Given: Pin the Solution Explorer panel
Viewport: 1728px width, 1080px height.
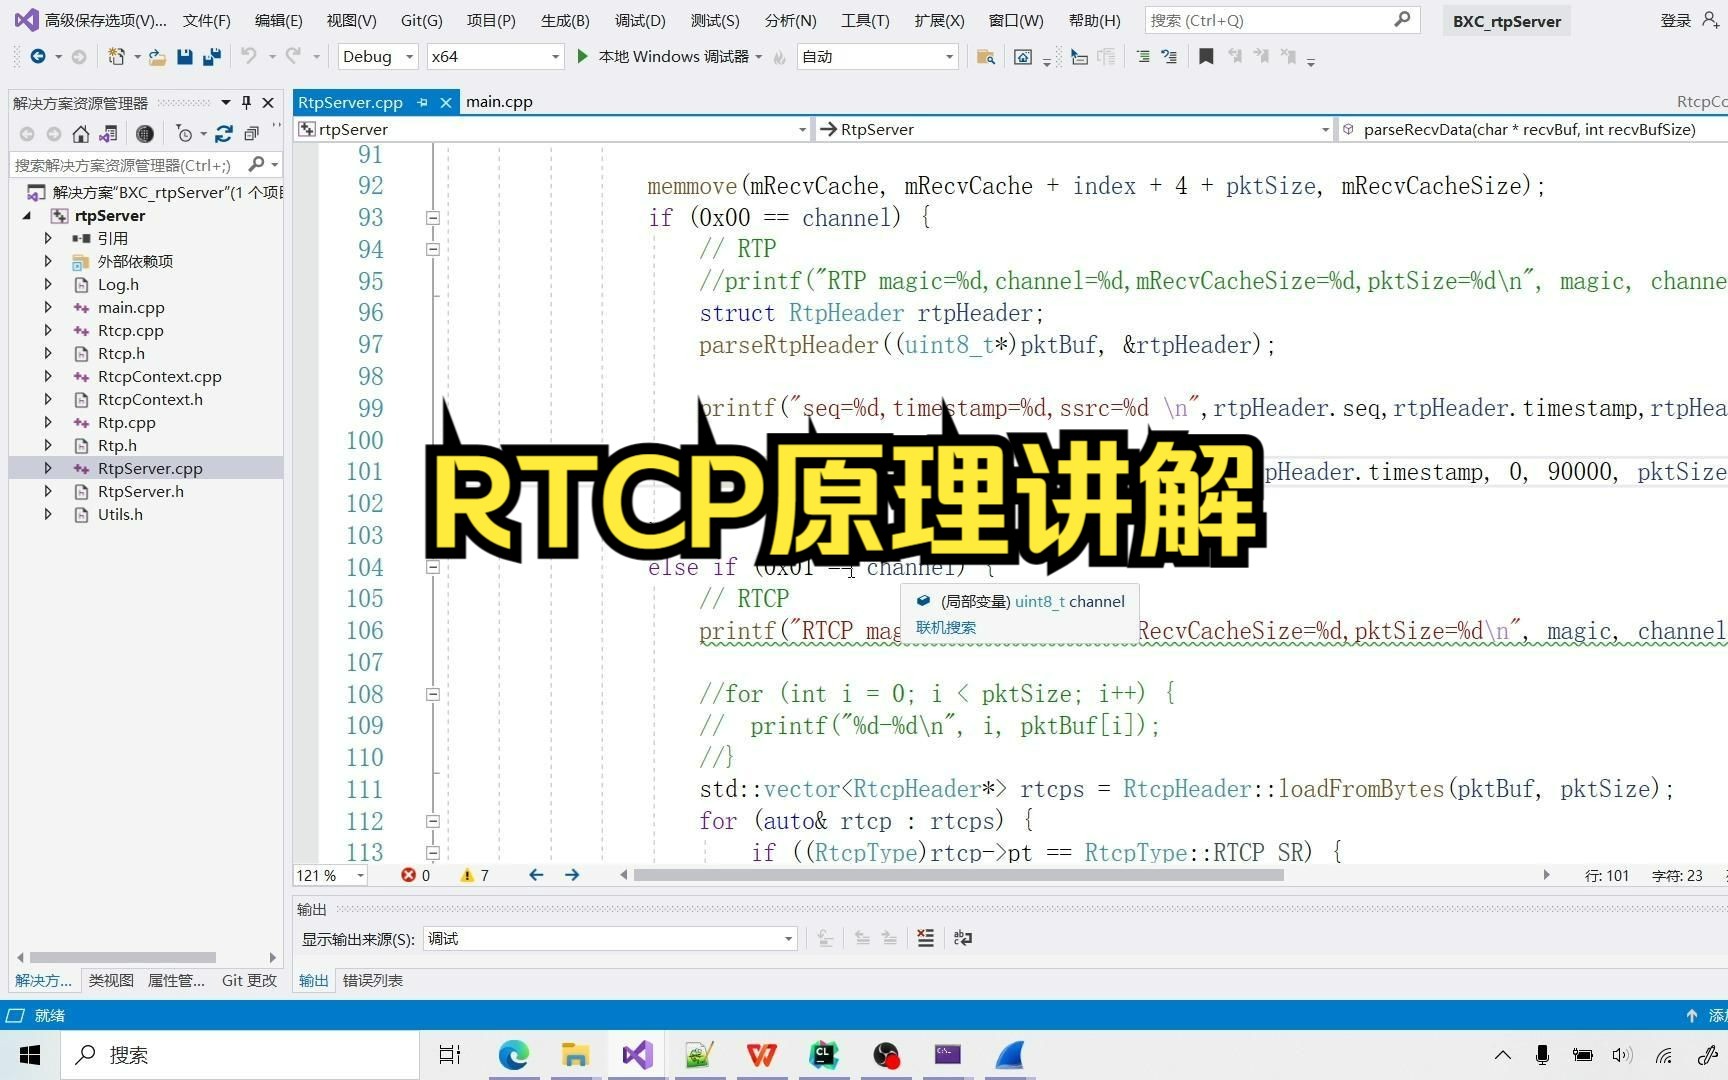Looking at the screenshot, I should (x=246, y=102).
